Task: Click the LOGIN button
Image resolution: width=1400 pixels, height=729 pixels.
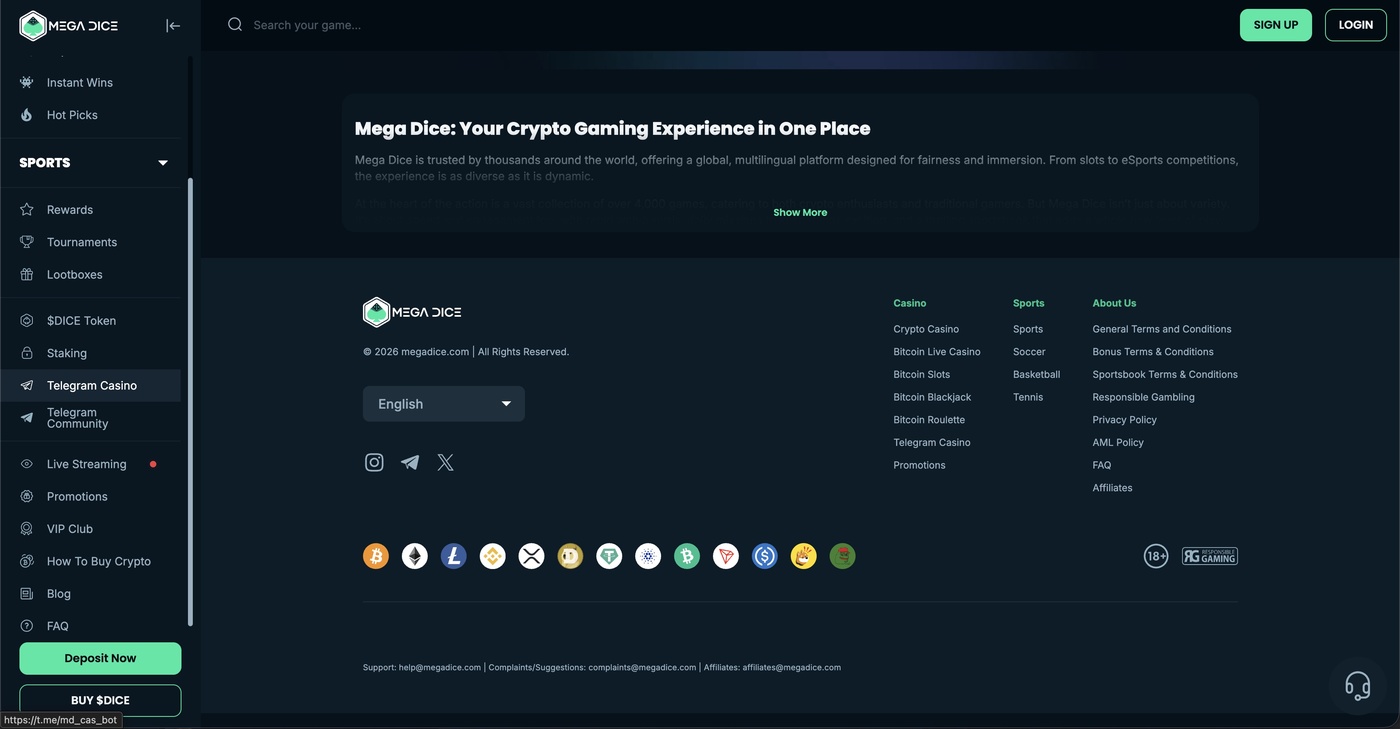Action: [1356, 25]
